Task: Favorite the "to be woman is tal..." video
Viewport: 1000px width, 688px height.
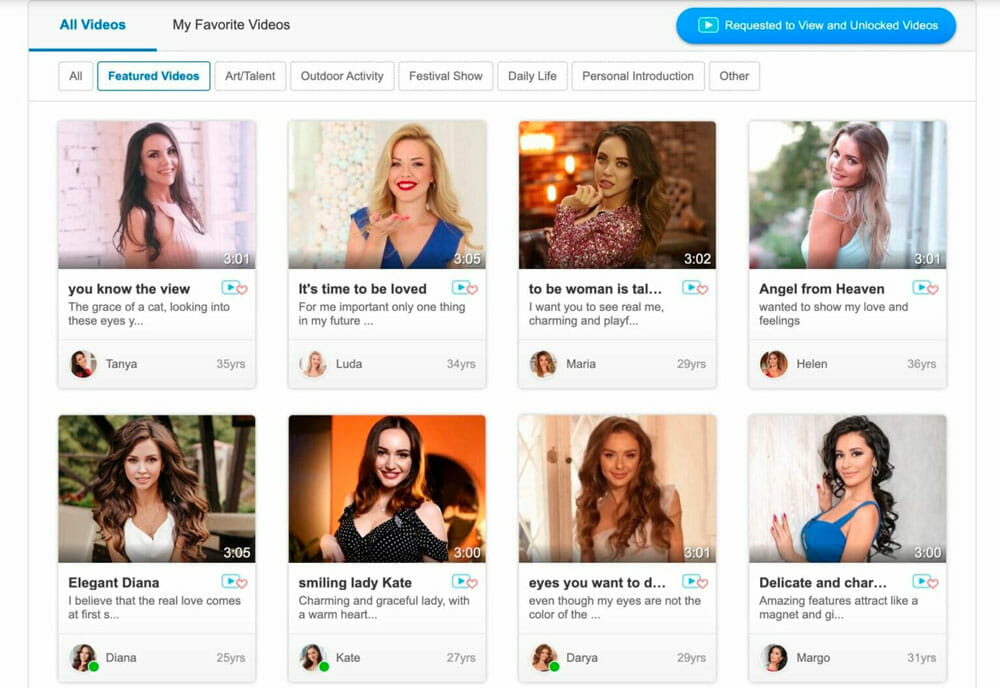Action: [x=702, y=289]
